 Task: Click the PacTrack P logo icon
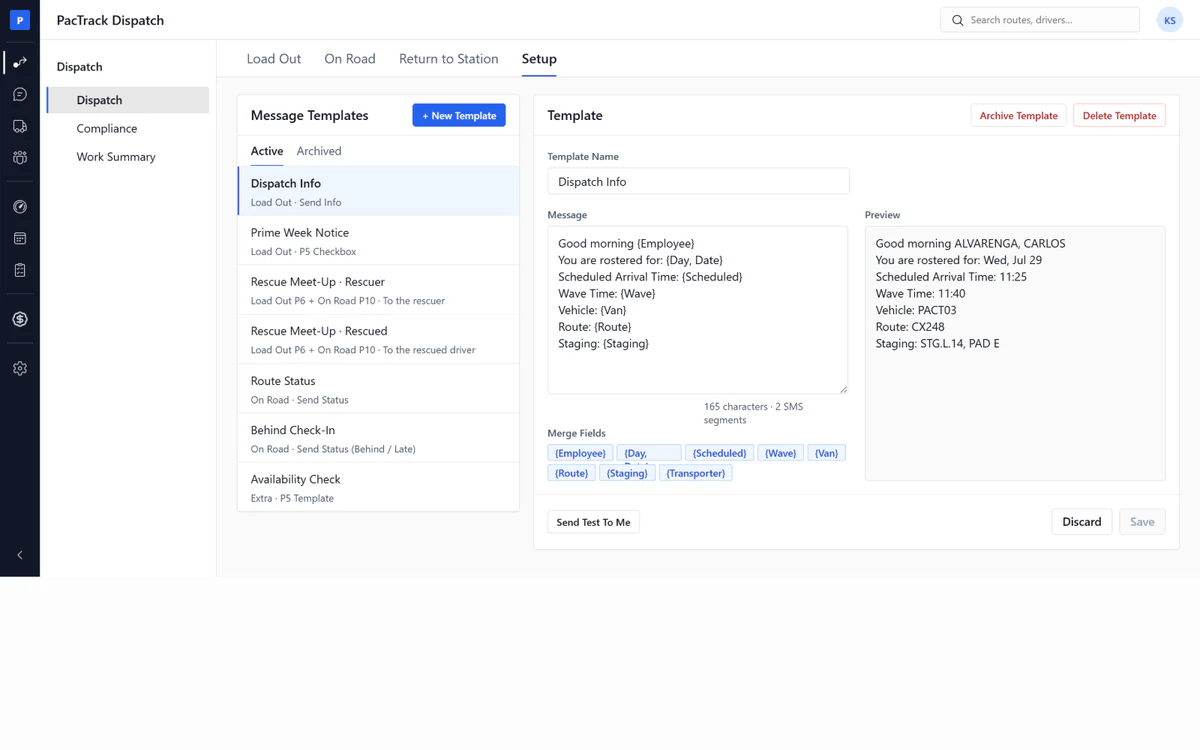pos(19,20)
